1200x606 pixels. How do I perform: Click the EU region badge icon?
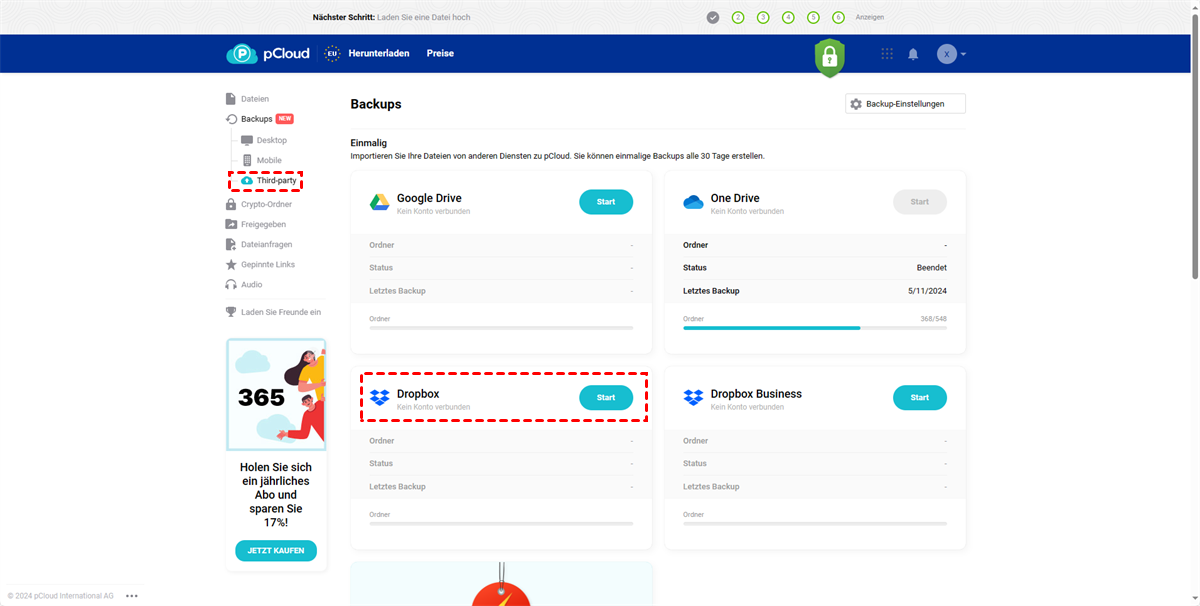[x=332, y=54]
